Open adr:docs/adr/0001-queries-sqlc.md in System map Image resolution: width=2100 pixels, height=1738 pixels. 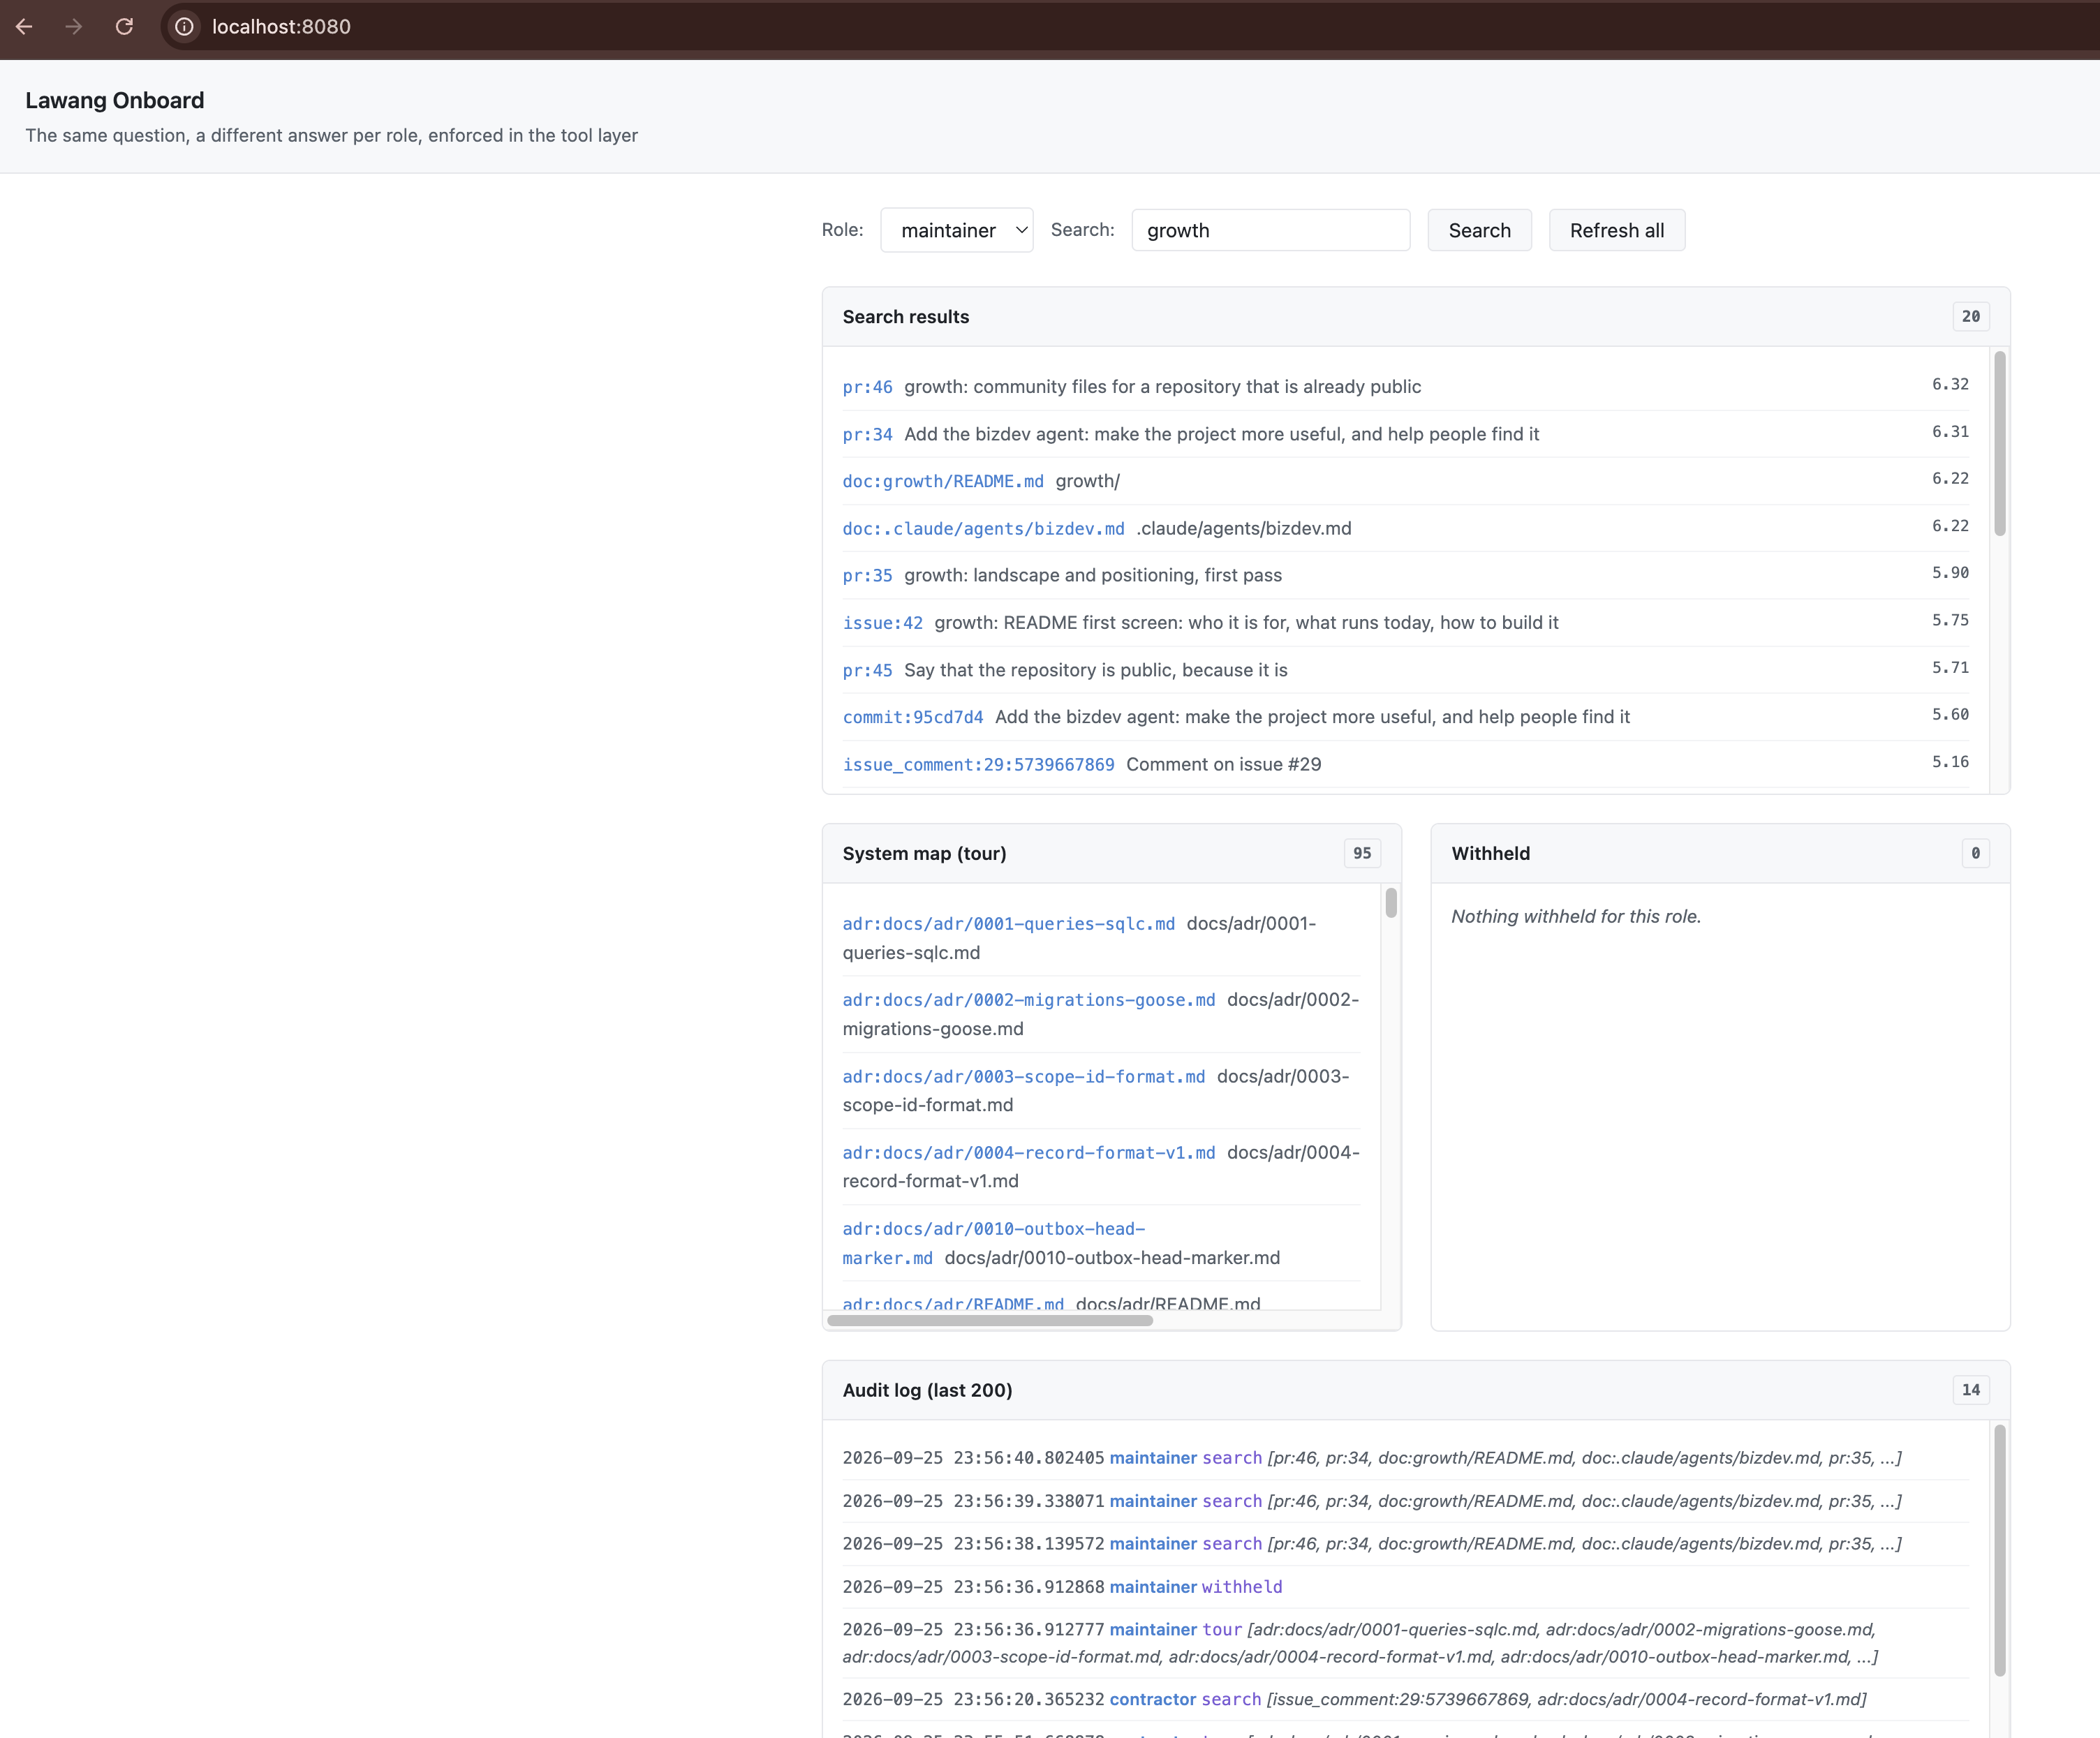click(x=1008, y=923)
